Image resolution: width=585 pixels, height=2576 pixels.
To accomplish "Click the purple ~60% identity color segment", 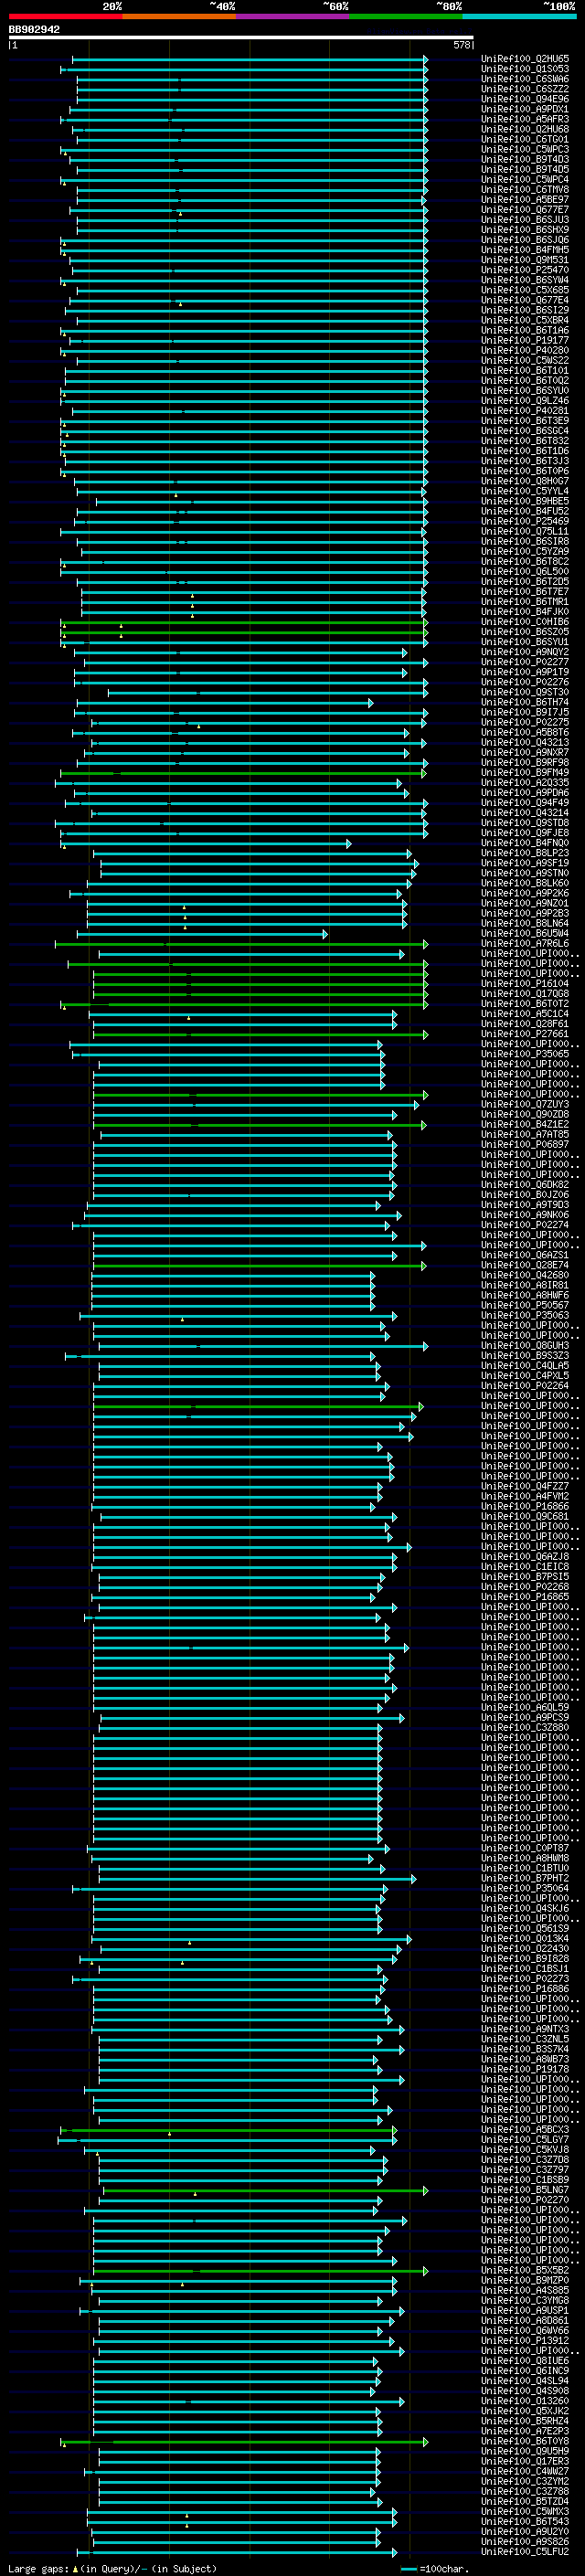I will click(x=293, y=16).
